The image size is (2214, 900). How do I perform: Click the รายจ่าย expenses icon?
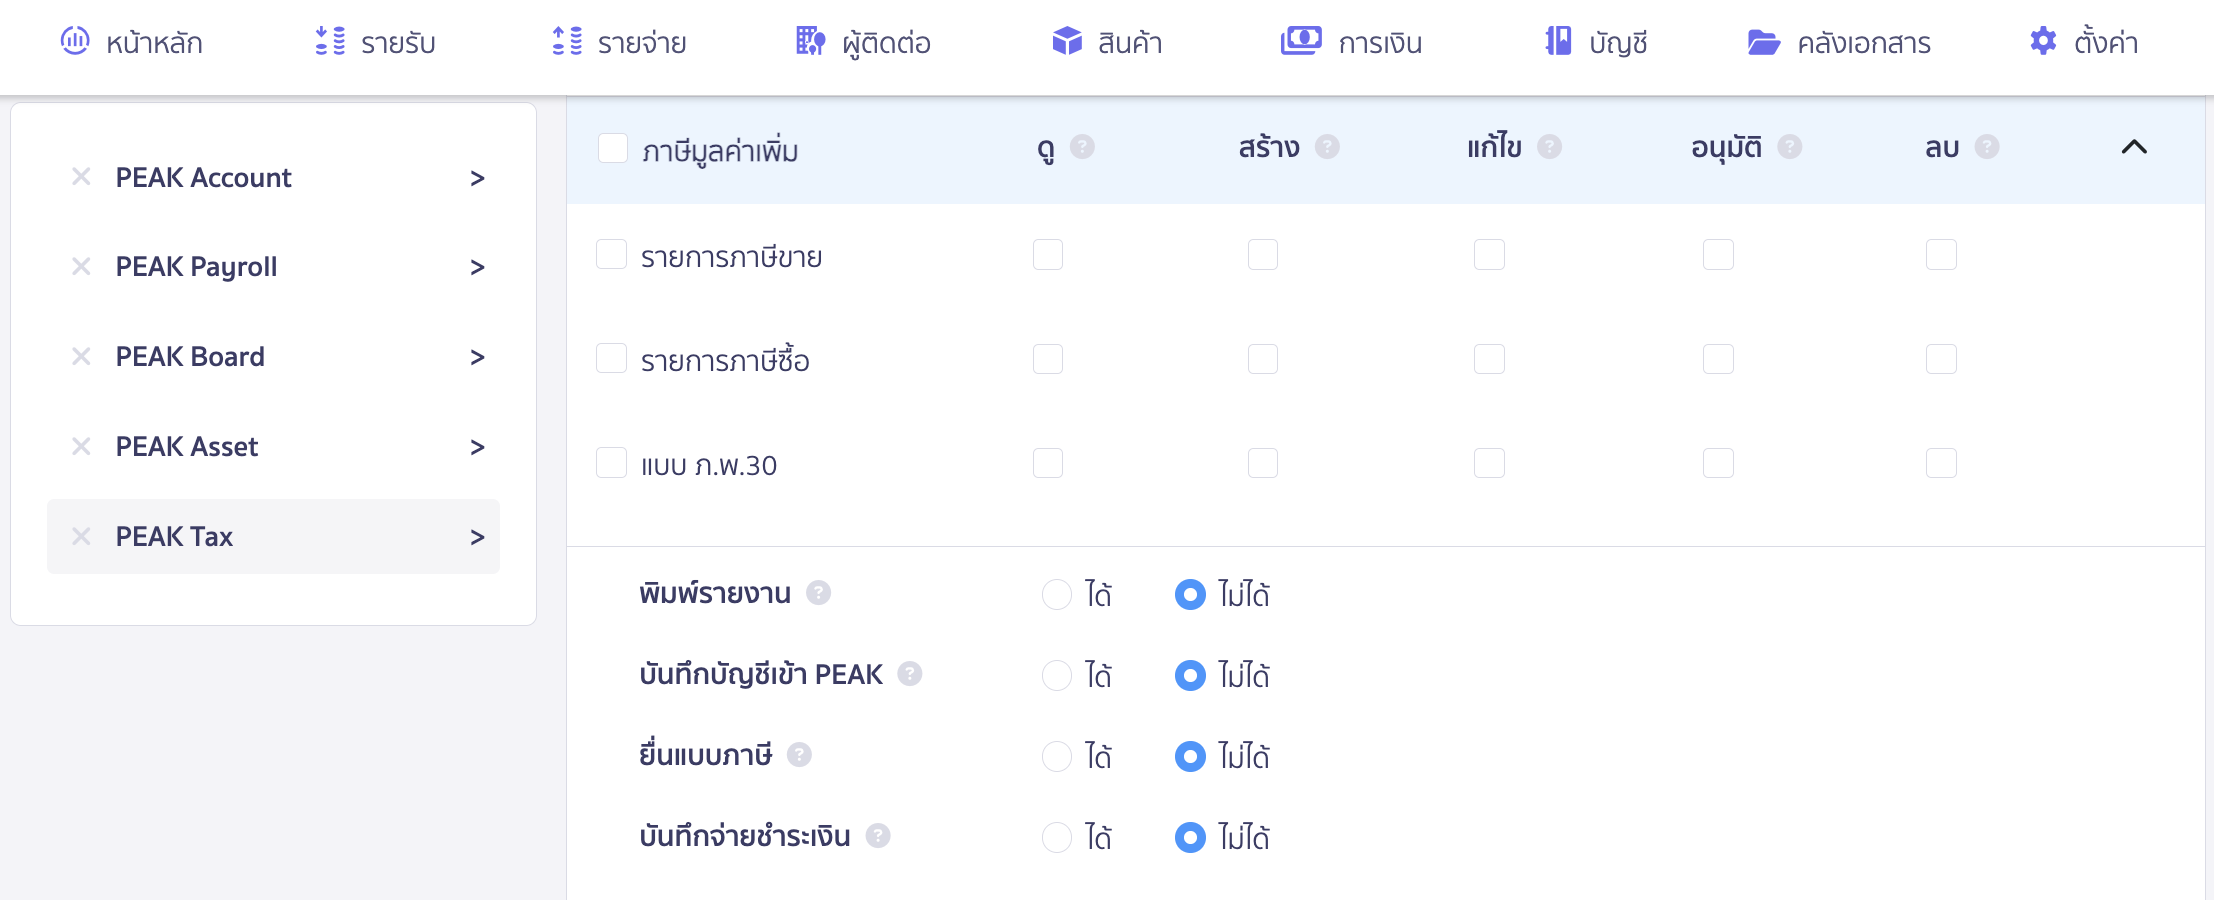[x=566, y=41]
